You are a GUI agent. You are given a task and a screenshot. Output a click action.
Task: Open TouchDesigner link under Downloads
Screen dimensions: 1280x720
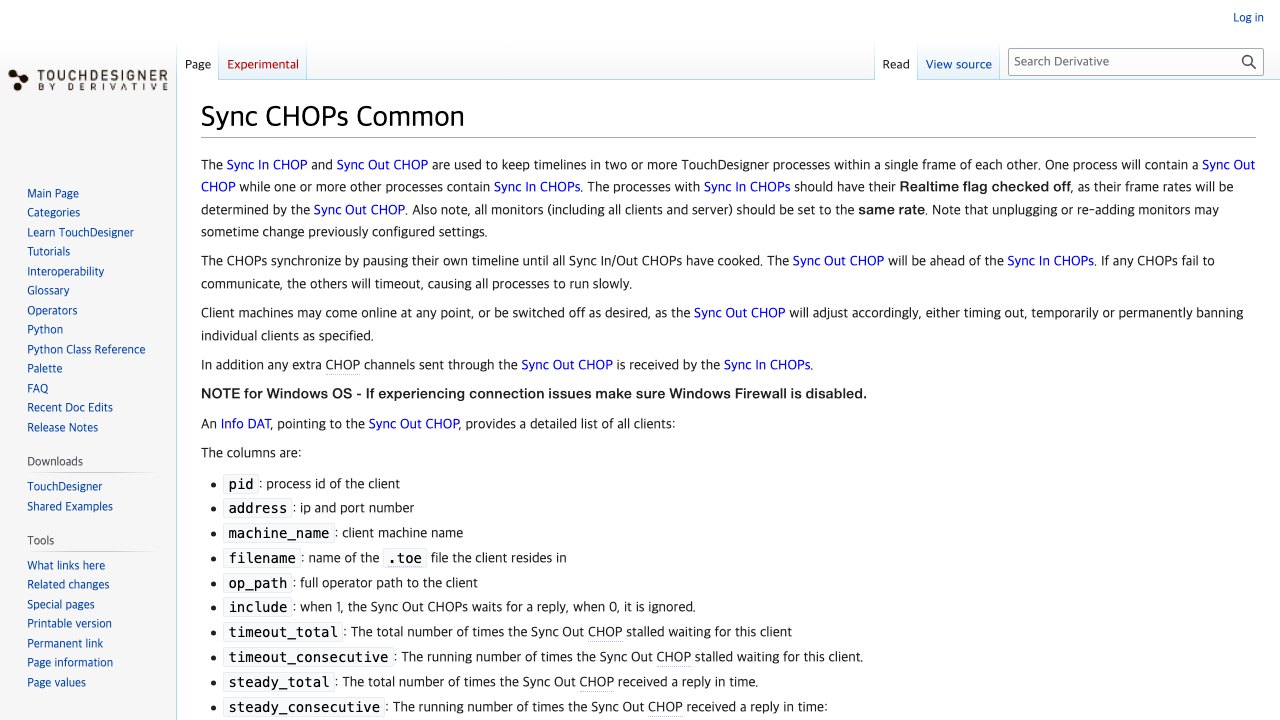(65, 486)
